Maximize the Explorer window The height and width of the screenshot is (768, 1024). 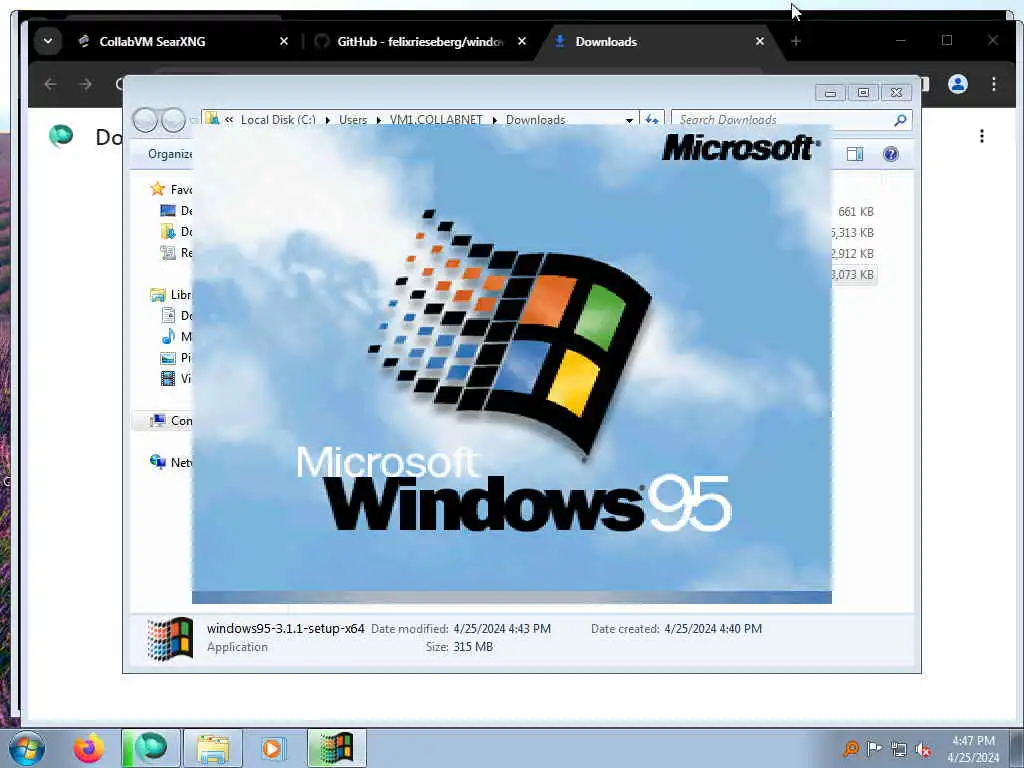pos(863,93)
